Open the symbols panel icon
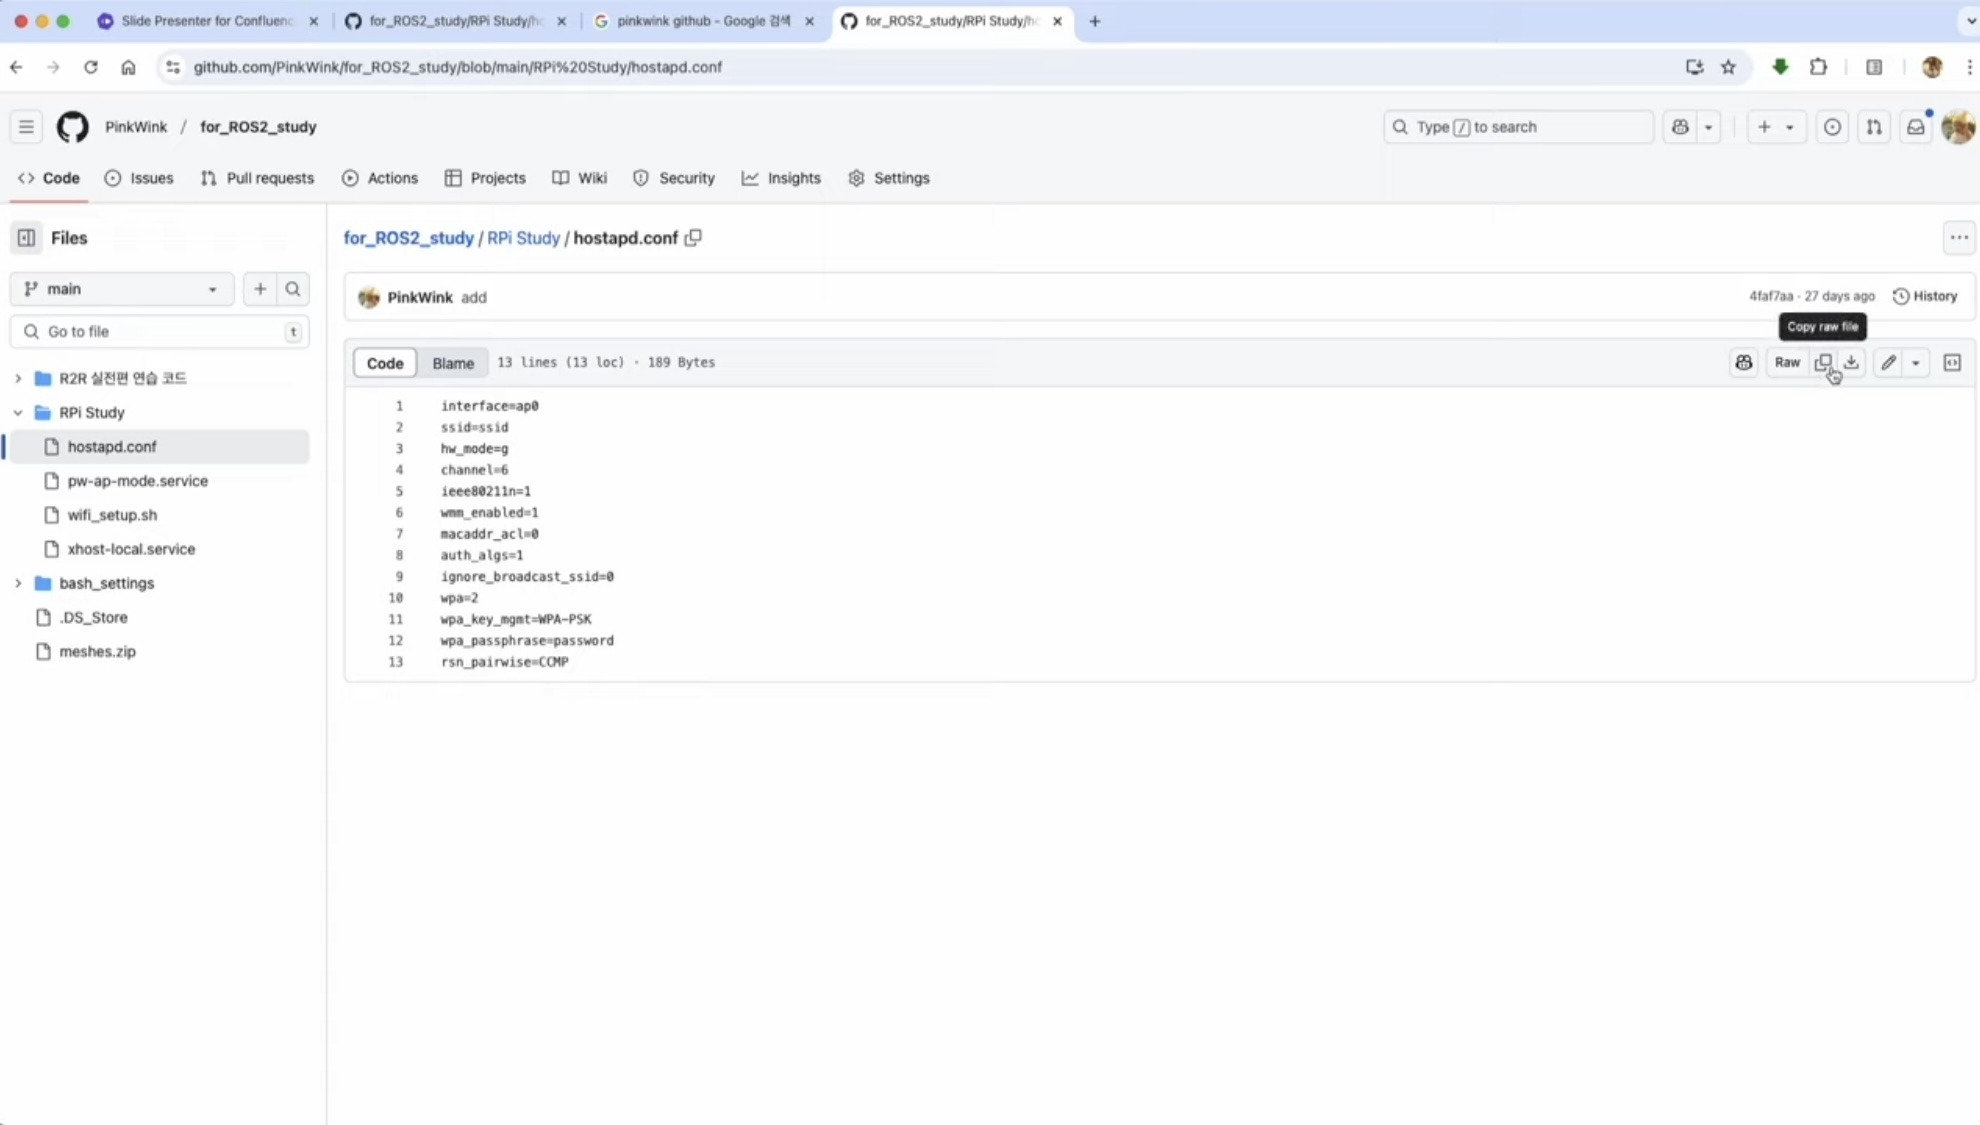This screenshot has width=1980, height=1125. (x=1952, y=363)
